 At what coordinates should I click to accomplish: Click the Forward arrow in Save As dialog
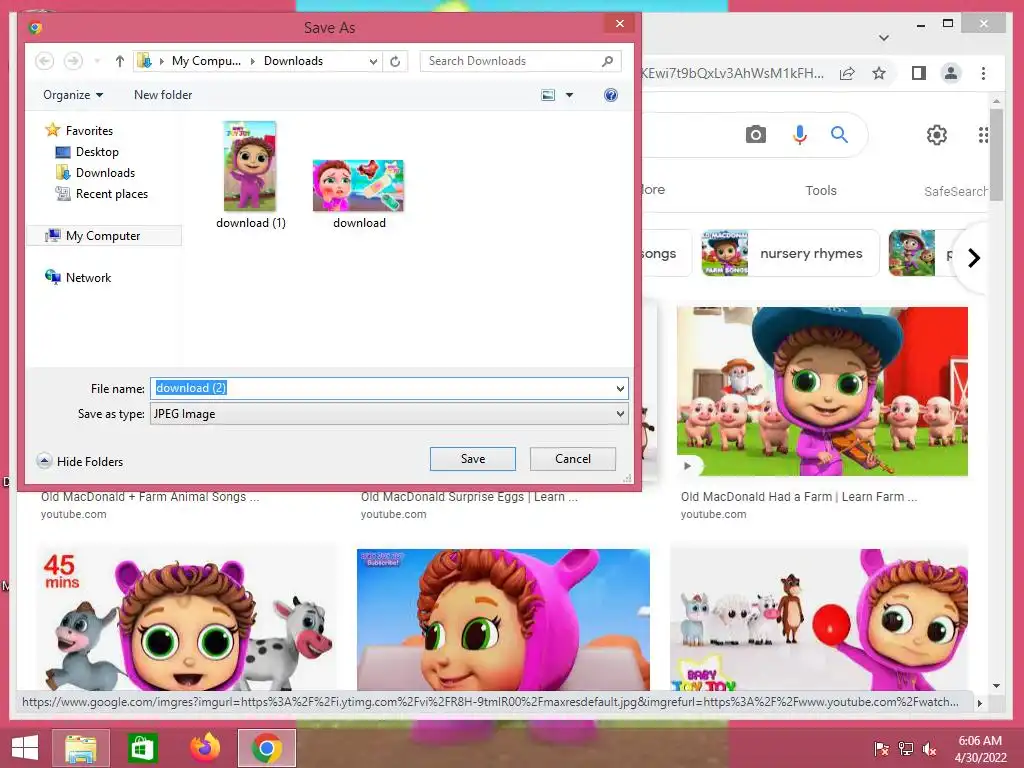pyautogui.click(x=73, y=61)
